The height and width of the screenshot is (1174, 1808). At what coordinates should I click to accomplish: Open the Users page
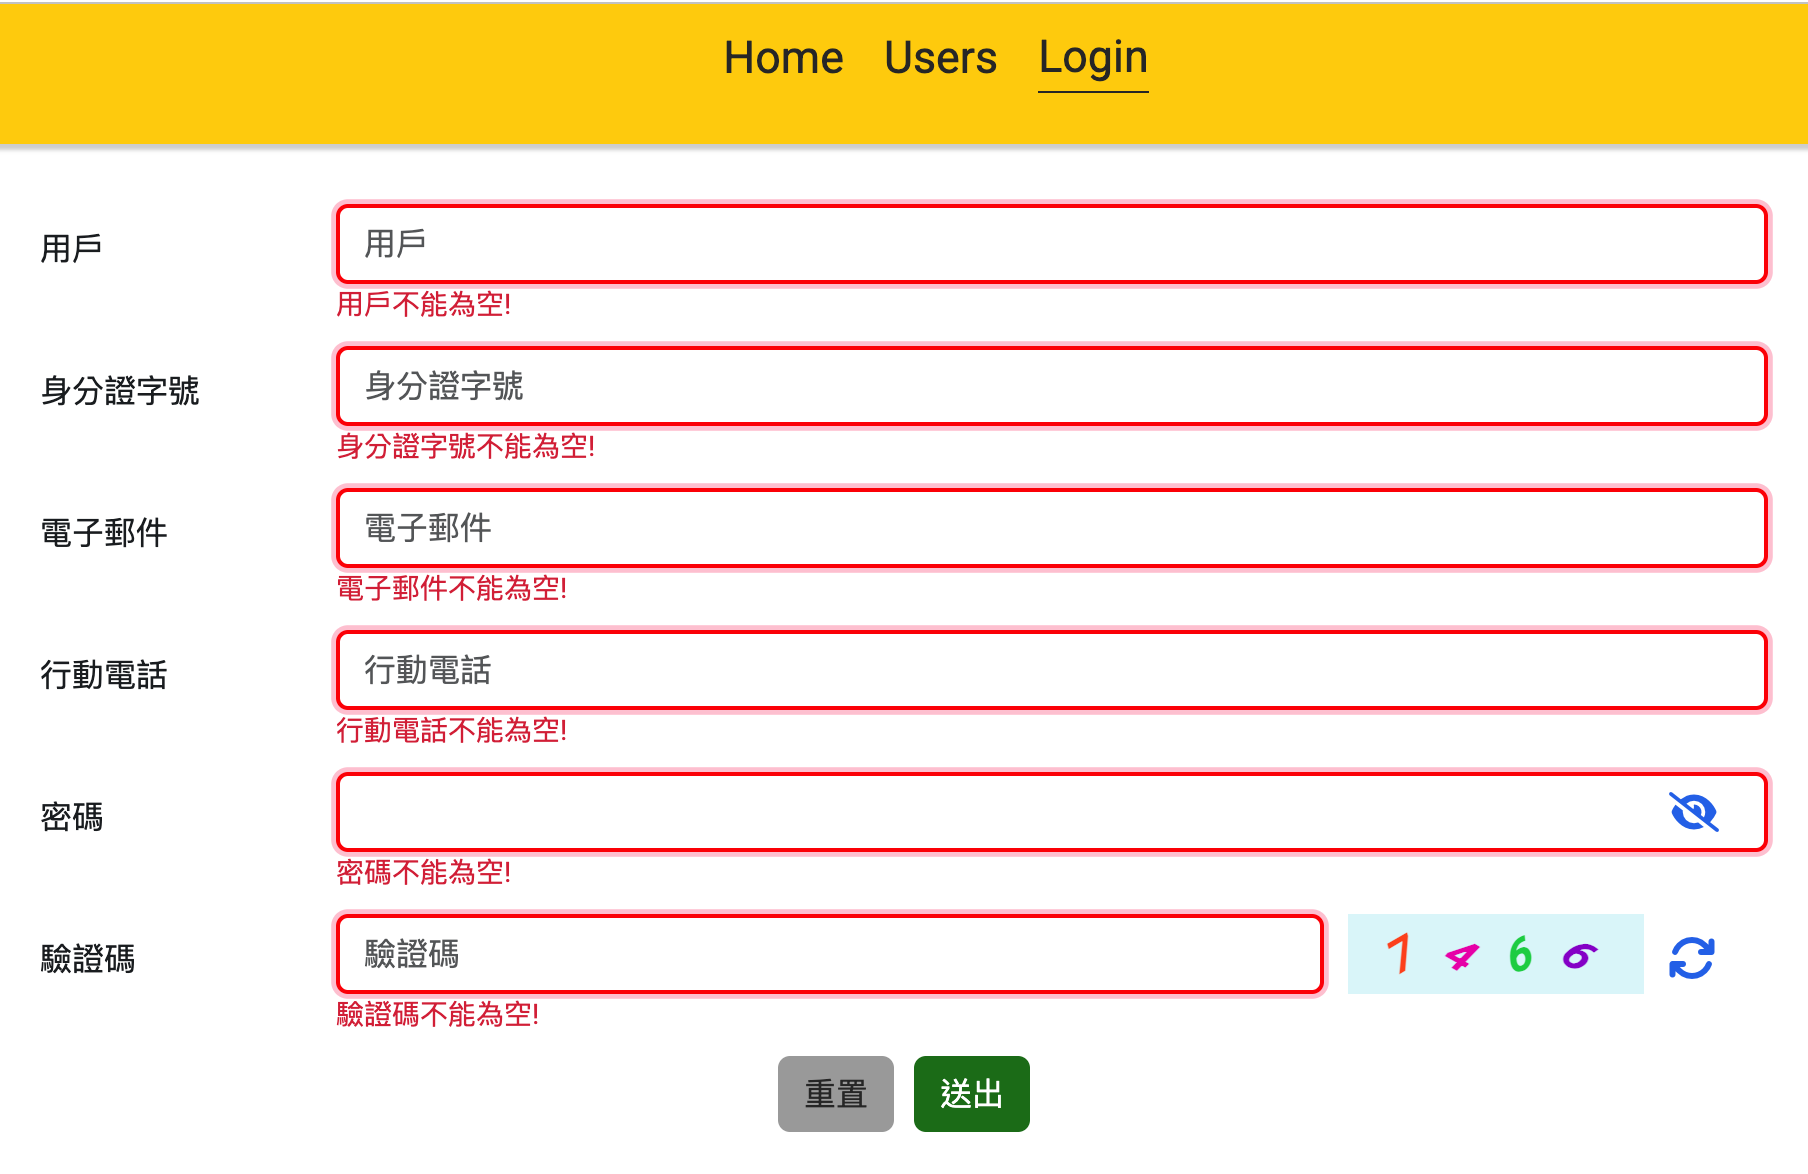click(940, 58)
